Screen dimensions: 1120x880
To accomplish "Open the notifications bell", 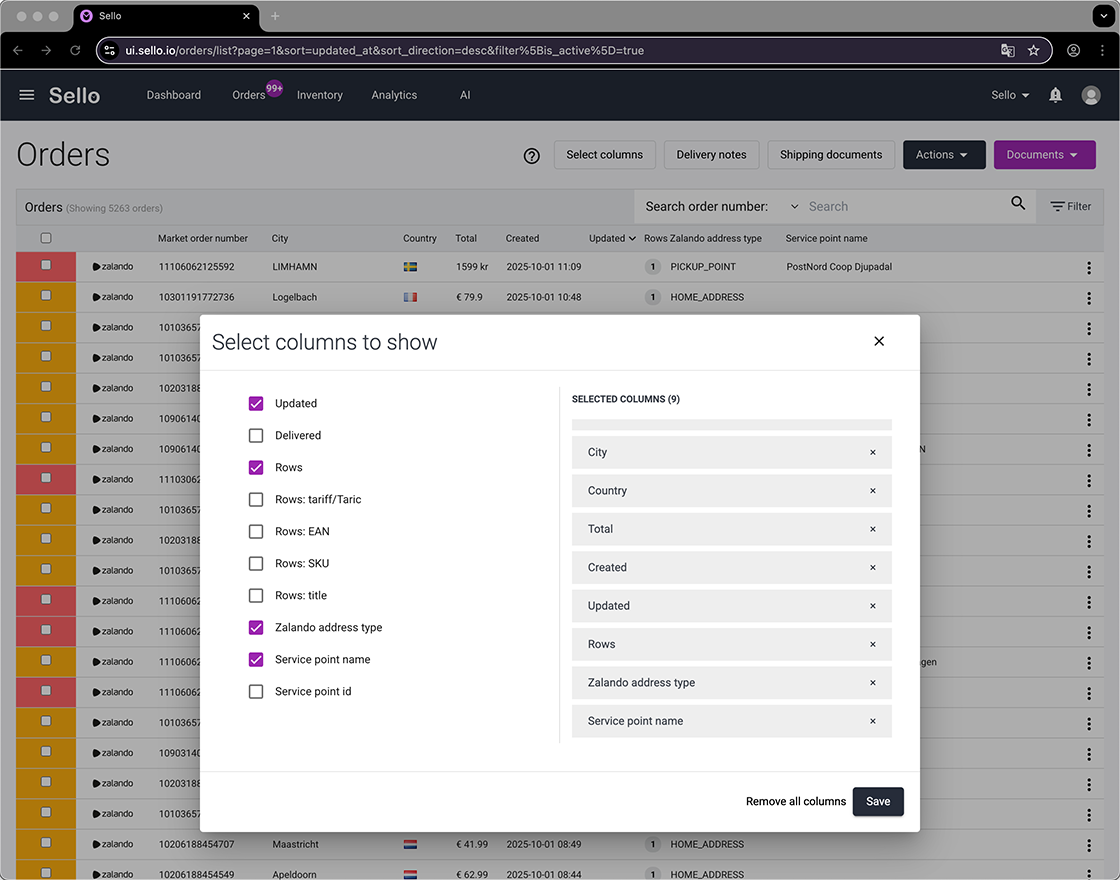I will [x=1055, y=95].
